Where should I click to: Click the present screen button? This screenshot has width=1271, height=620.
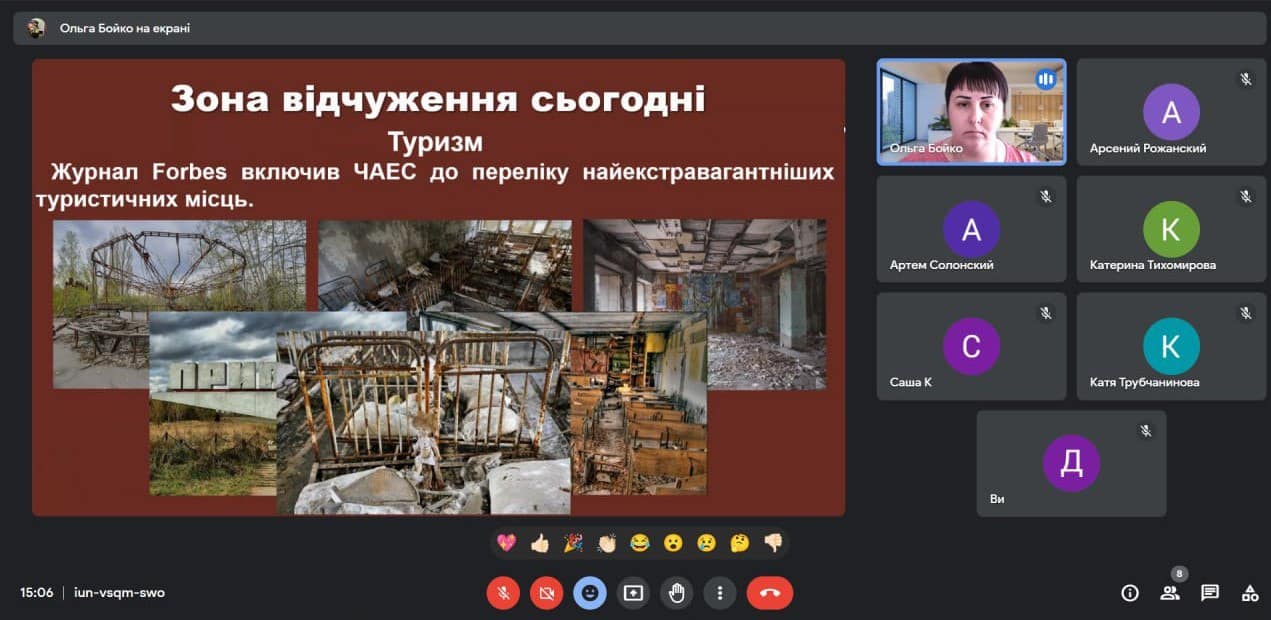(x=633, y=593)
